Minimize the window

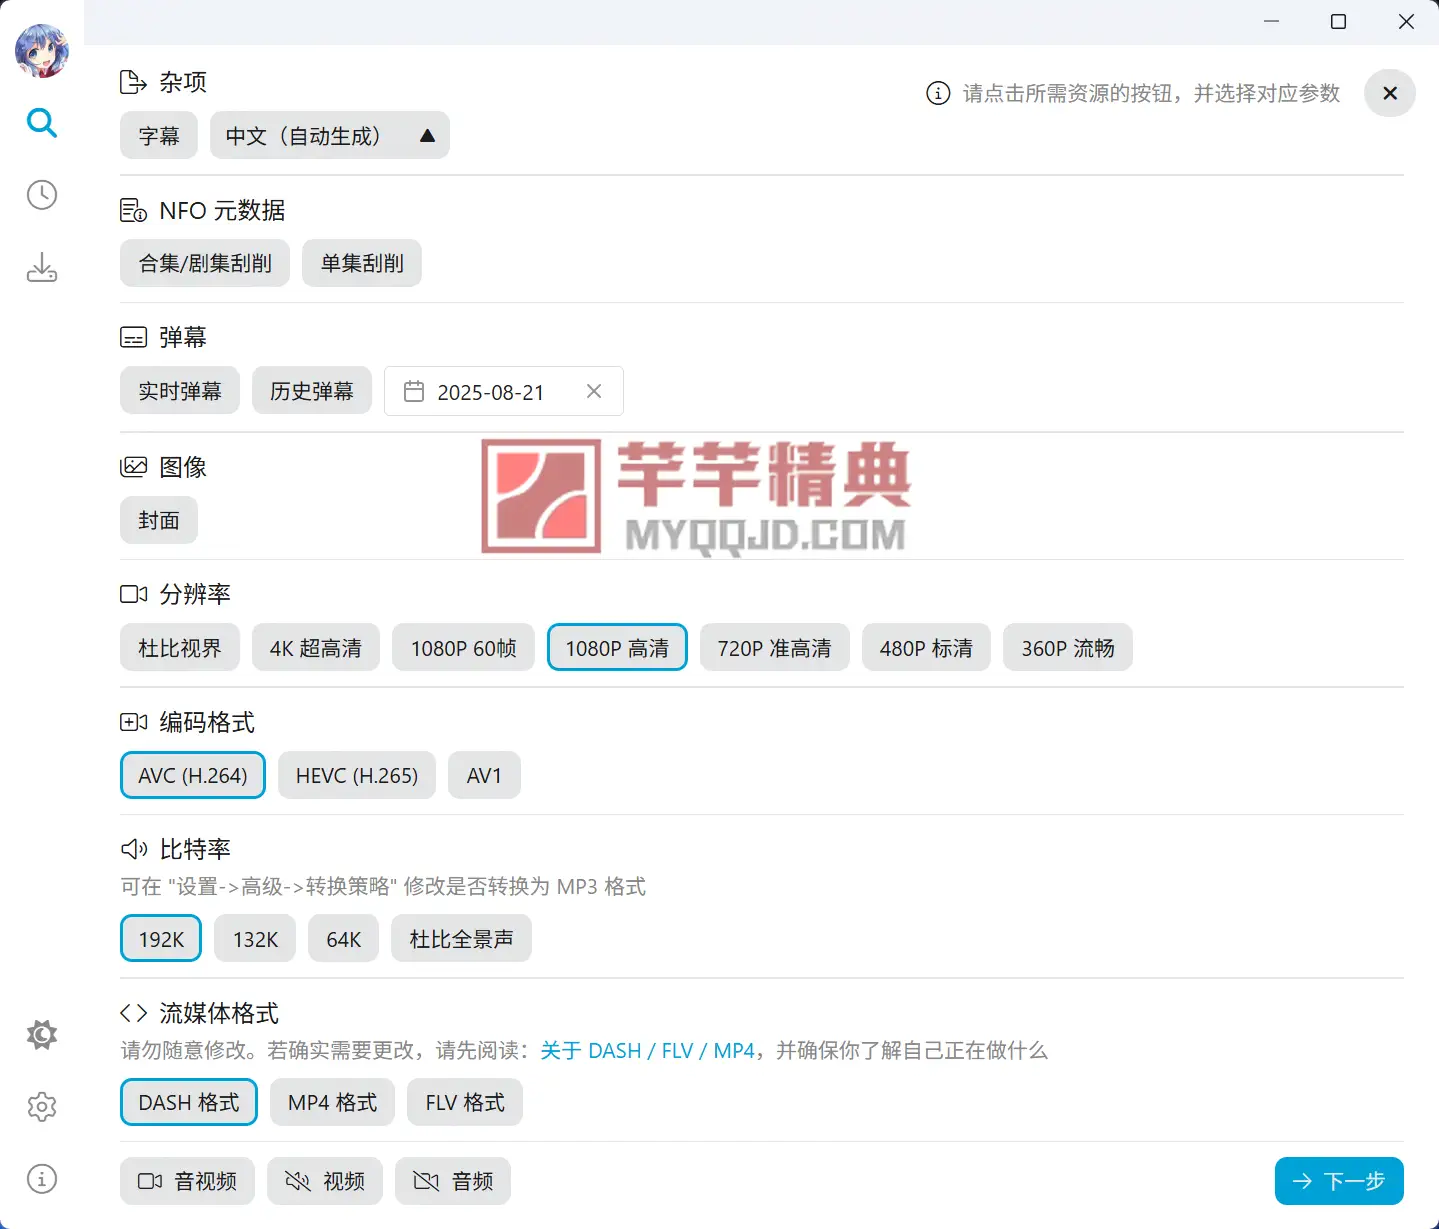coord(1272,21)
